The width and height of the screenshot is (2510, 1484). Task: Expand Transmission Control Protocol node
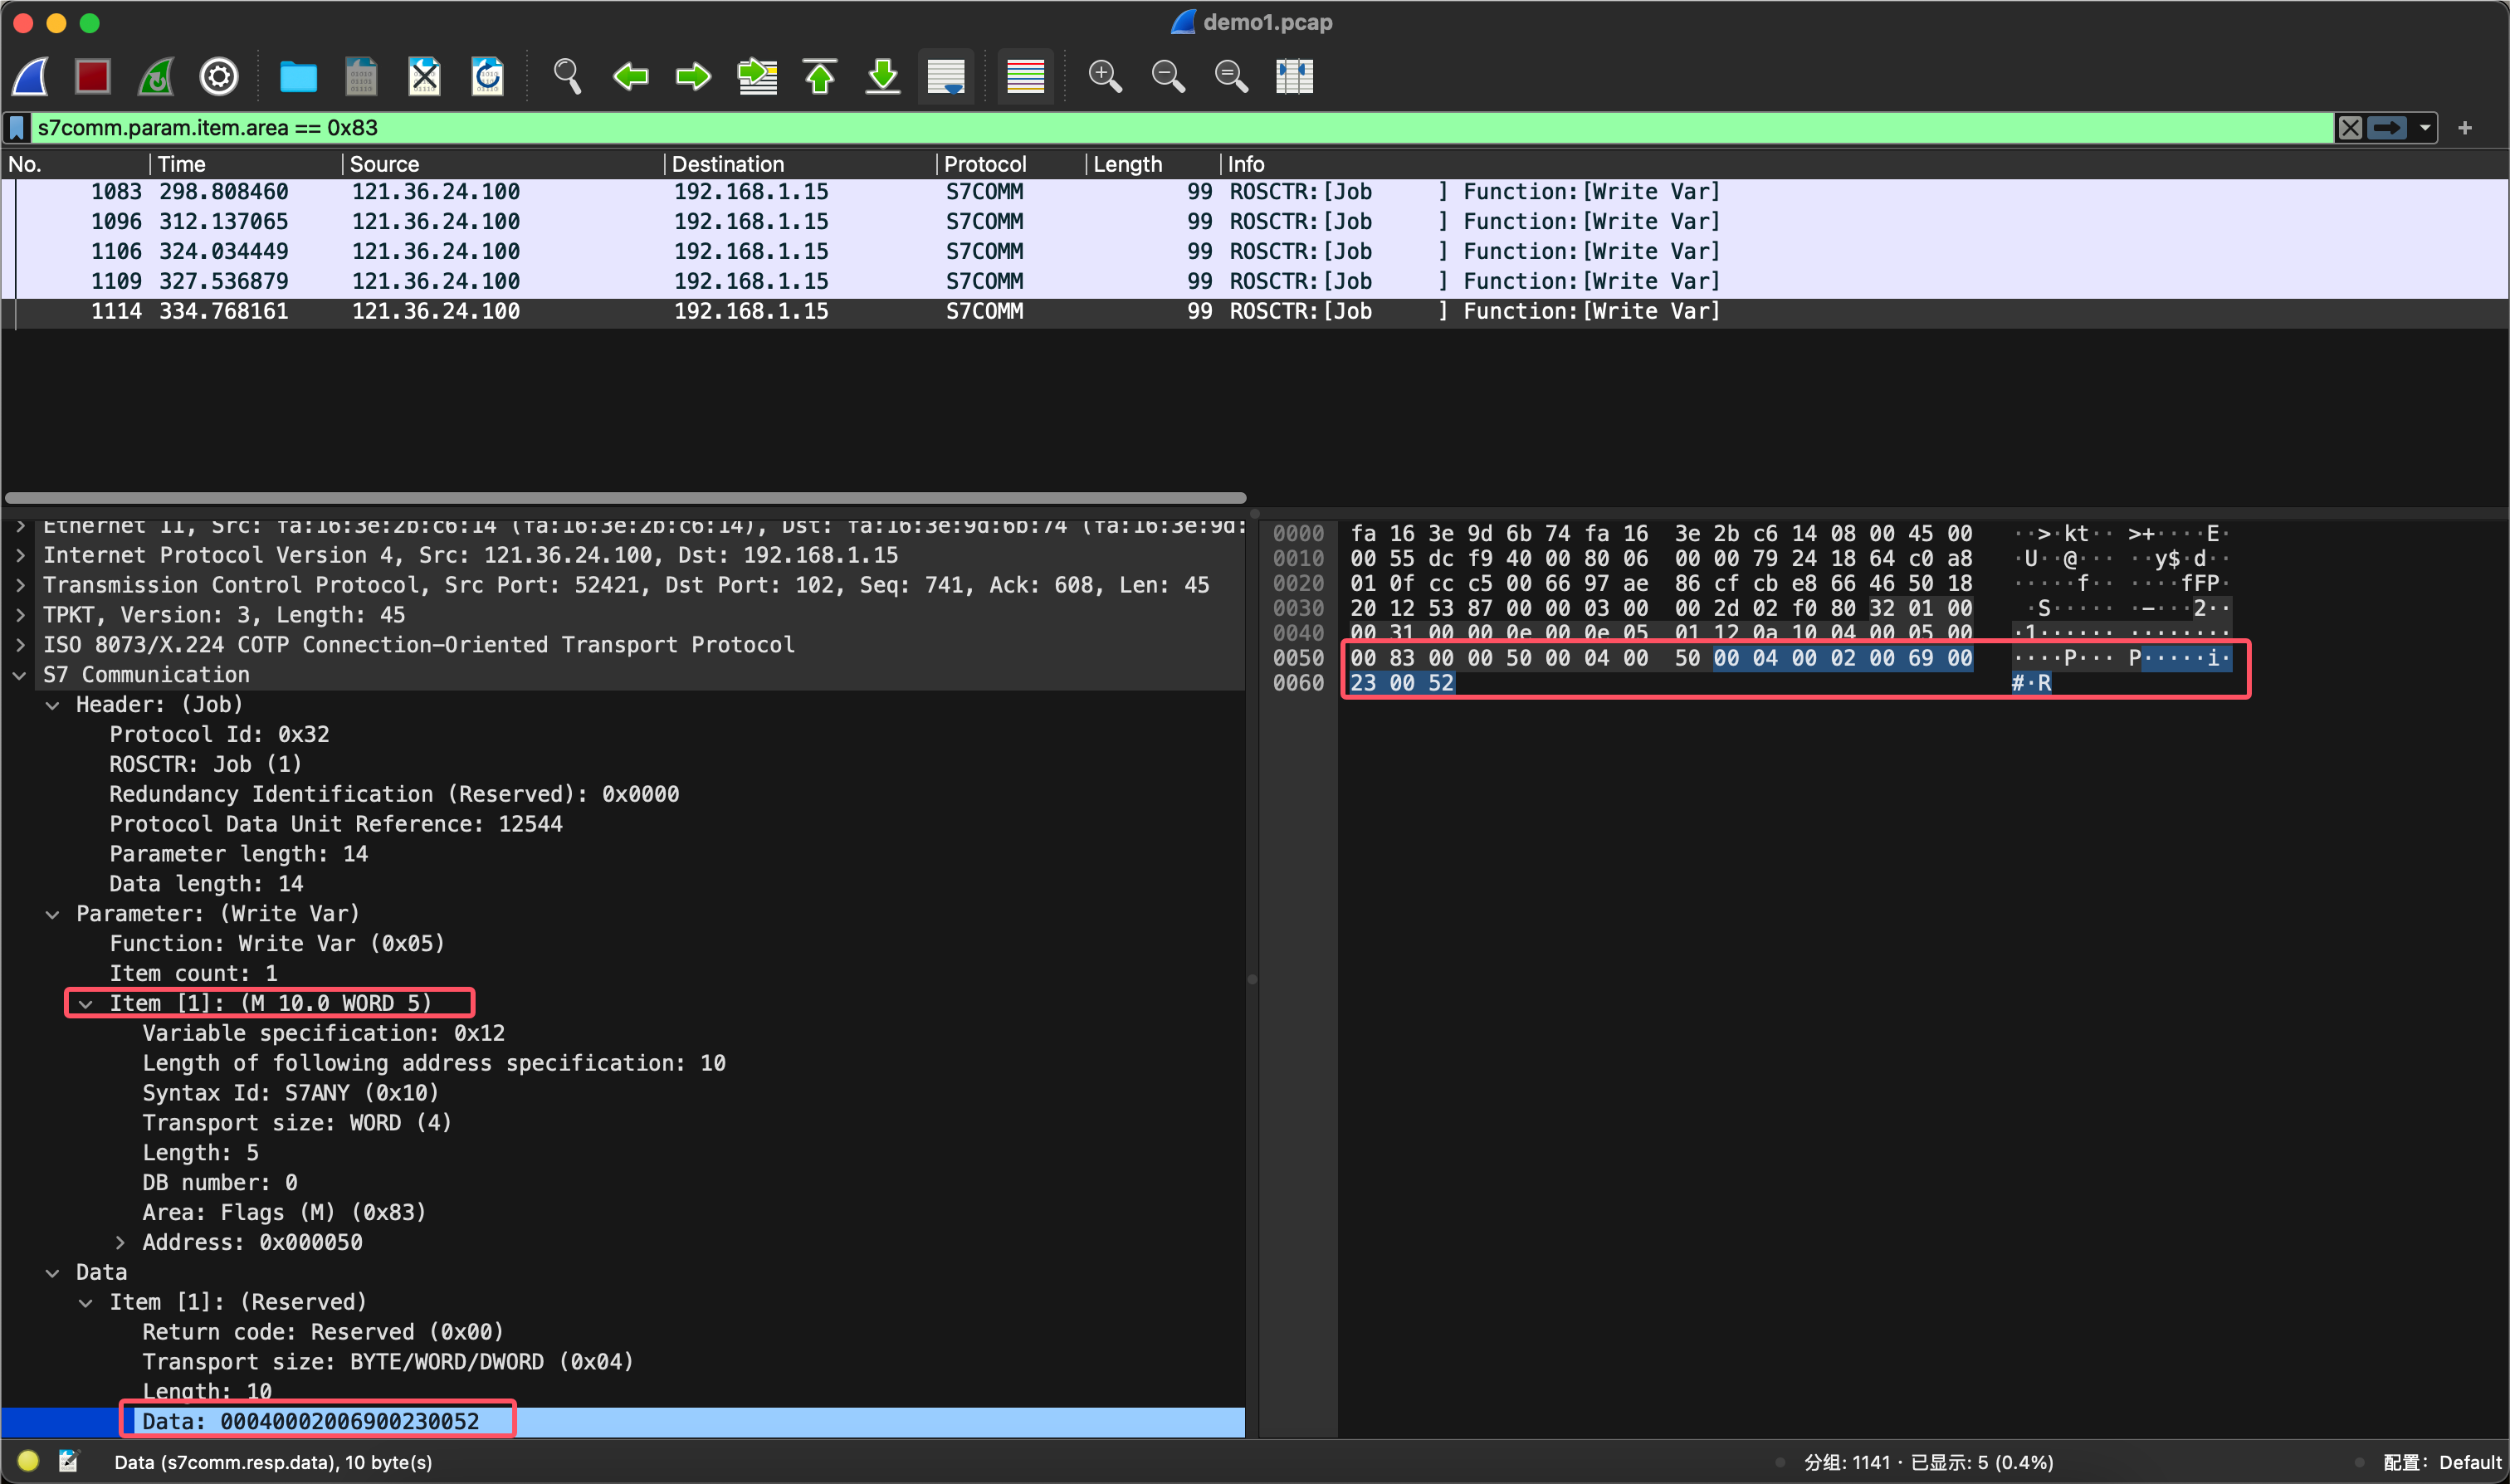coord(20,586)
